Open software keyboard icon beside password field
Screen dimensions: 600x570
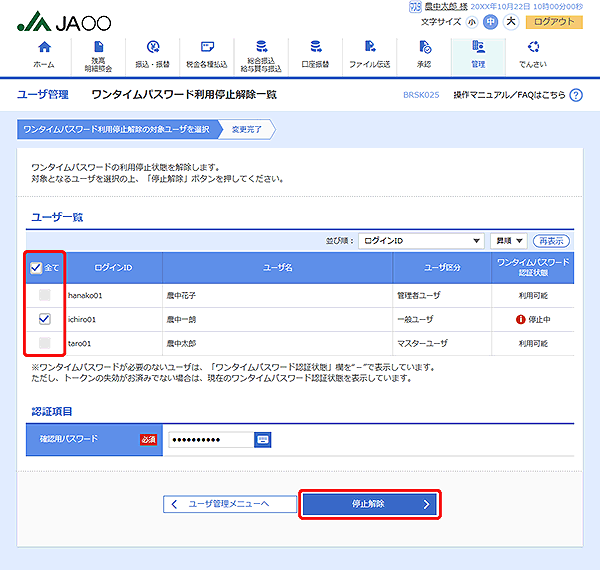[263, 439]
